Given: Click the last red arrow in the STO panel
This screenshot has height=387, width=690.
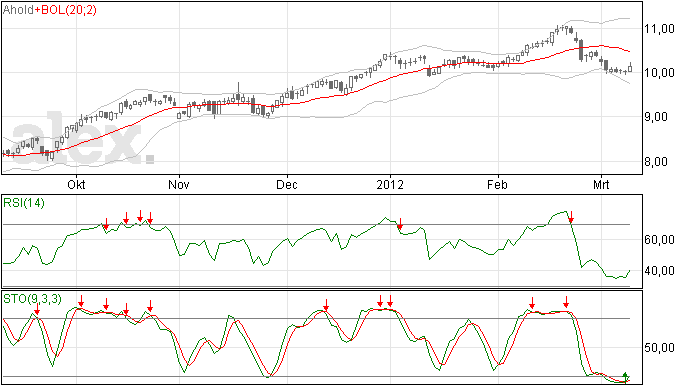Looking at the screenshot, I should click(566, 302).
